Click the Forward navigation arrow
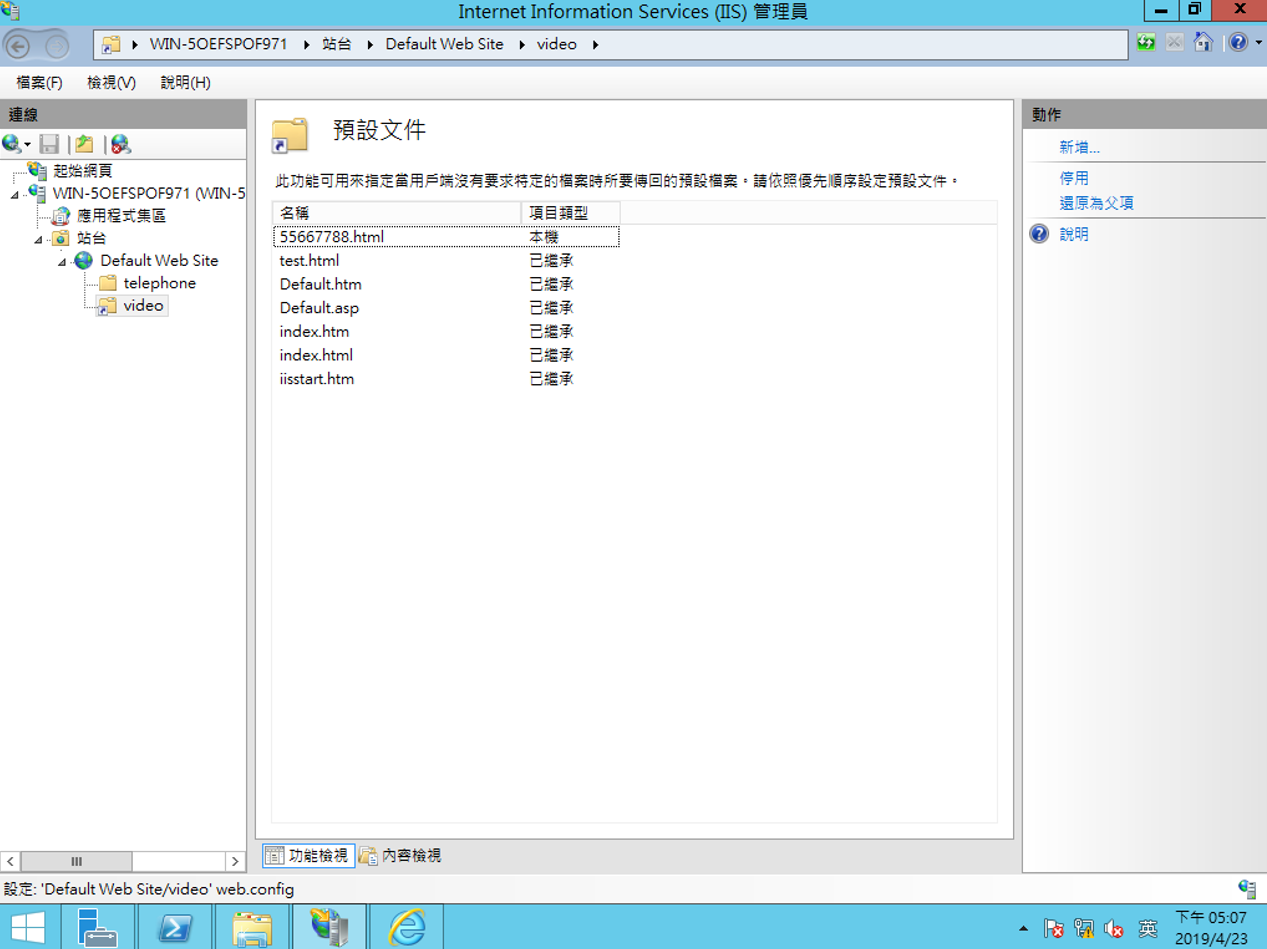The image size is (1267, 949). [57, 45]
